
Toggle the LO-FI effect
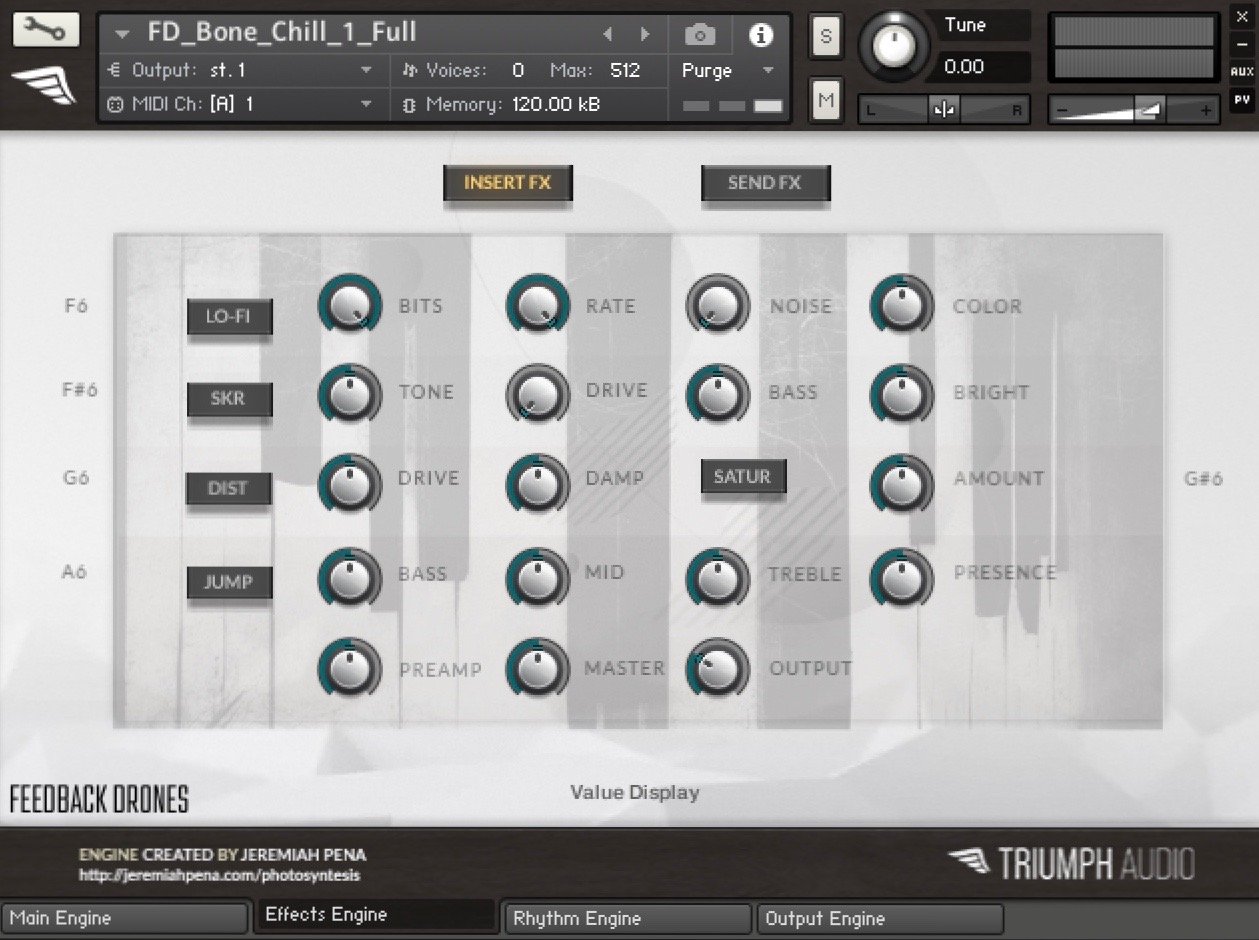pos(228,317)
